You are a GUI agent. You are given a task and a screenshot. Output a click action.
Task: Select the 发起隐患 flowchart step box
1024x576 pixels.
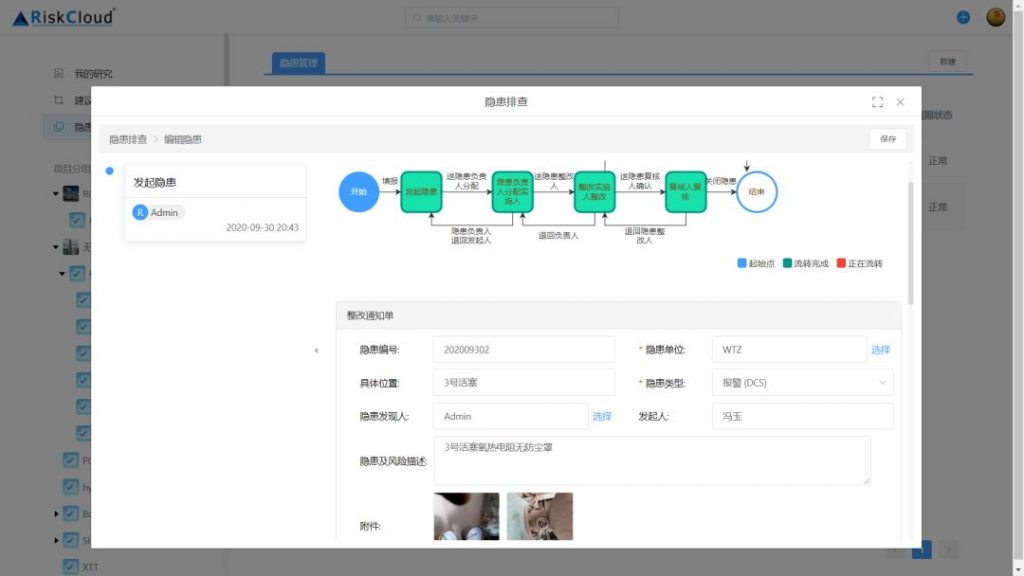tap(421, 191)
